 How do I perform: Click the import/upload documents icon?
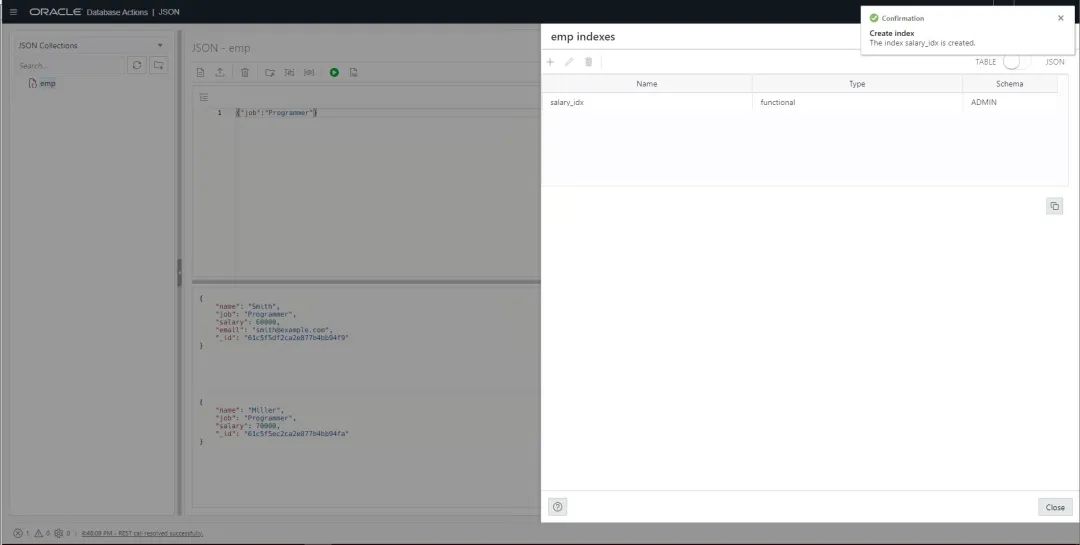click(220, 72)
